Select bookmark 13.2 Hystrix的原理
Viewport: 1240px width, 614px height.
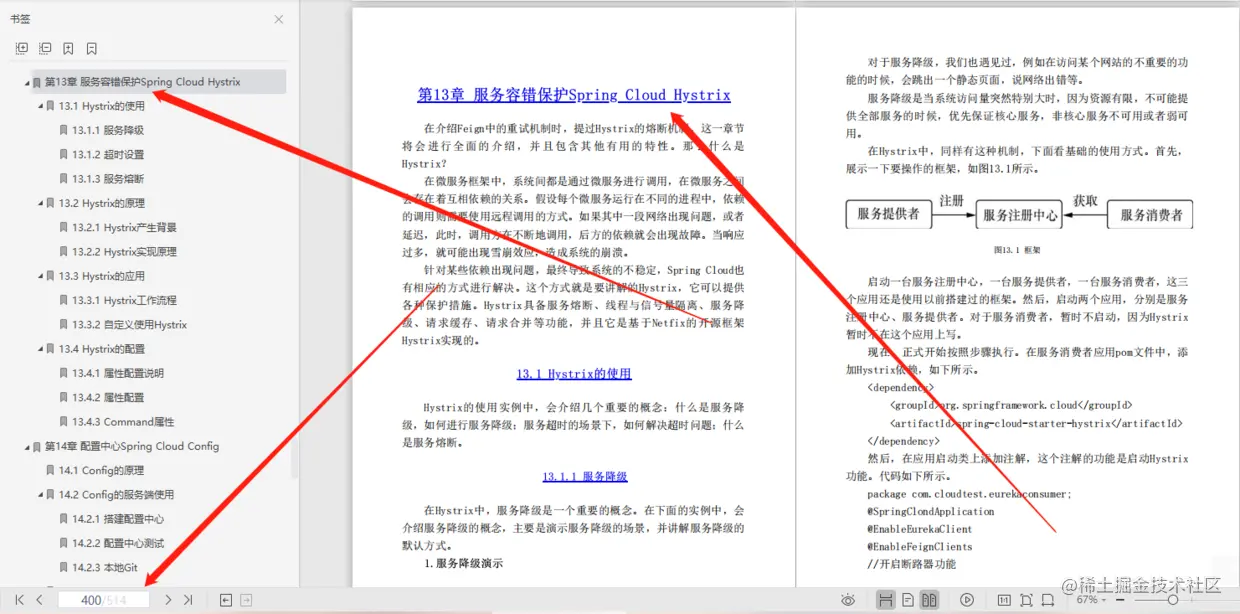(102, 203)
